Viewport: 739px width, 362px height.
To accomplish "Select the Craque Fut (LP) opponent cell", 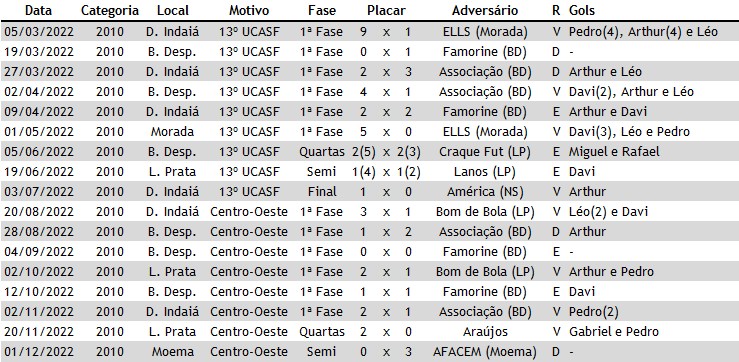I will (x=485, y=152).
